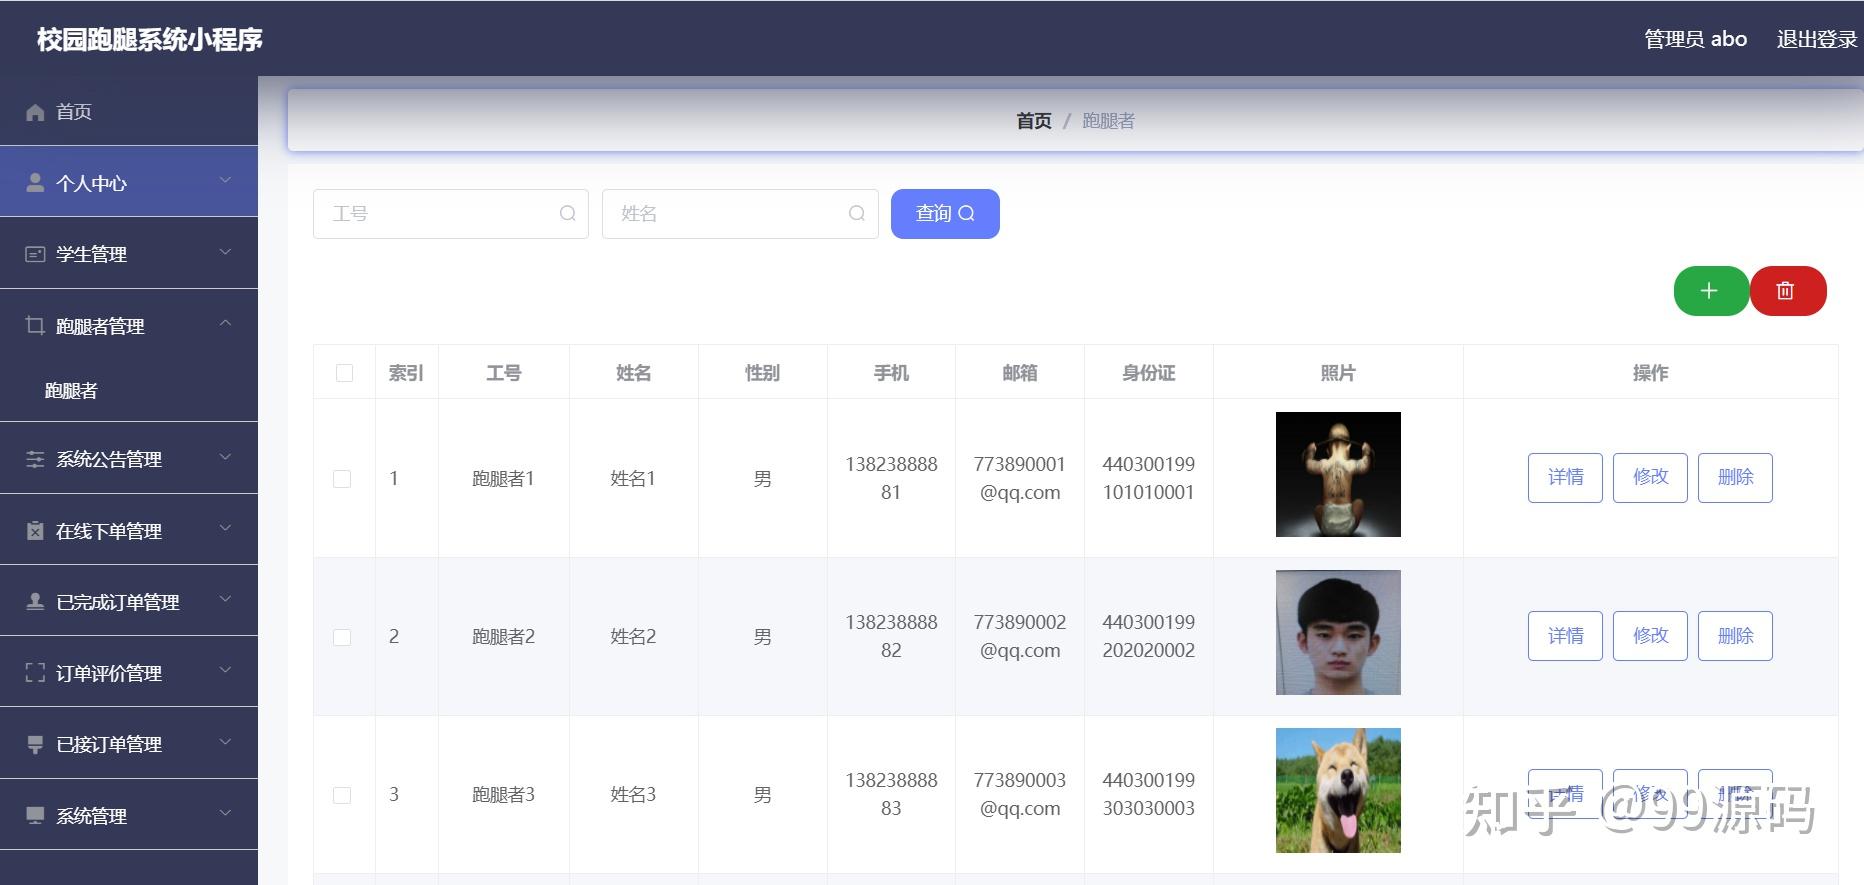The width and height of the screenshot is (1864, 885).
Task: Click the home icon beside 首页
Action: 35,112
